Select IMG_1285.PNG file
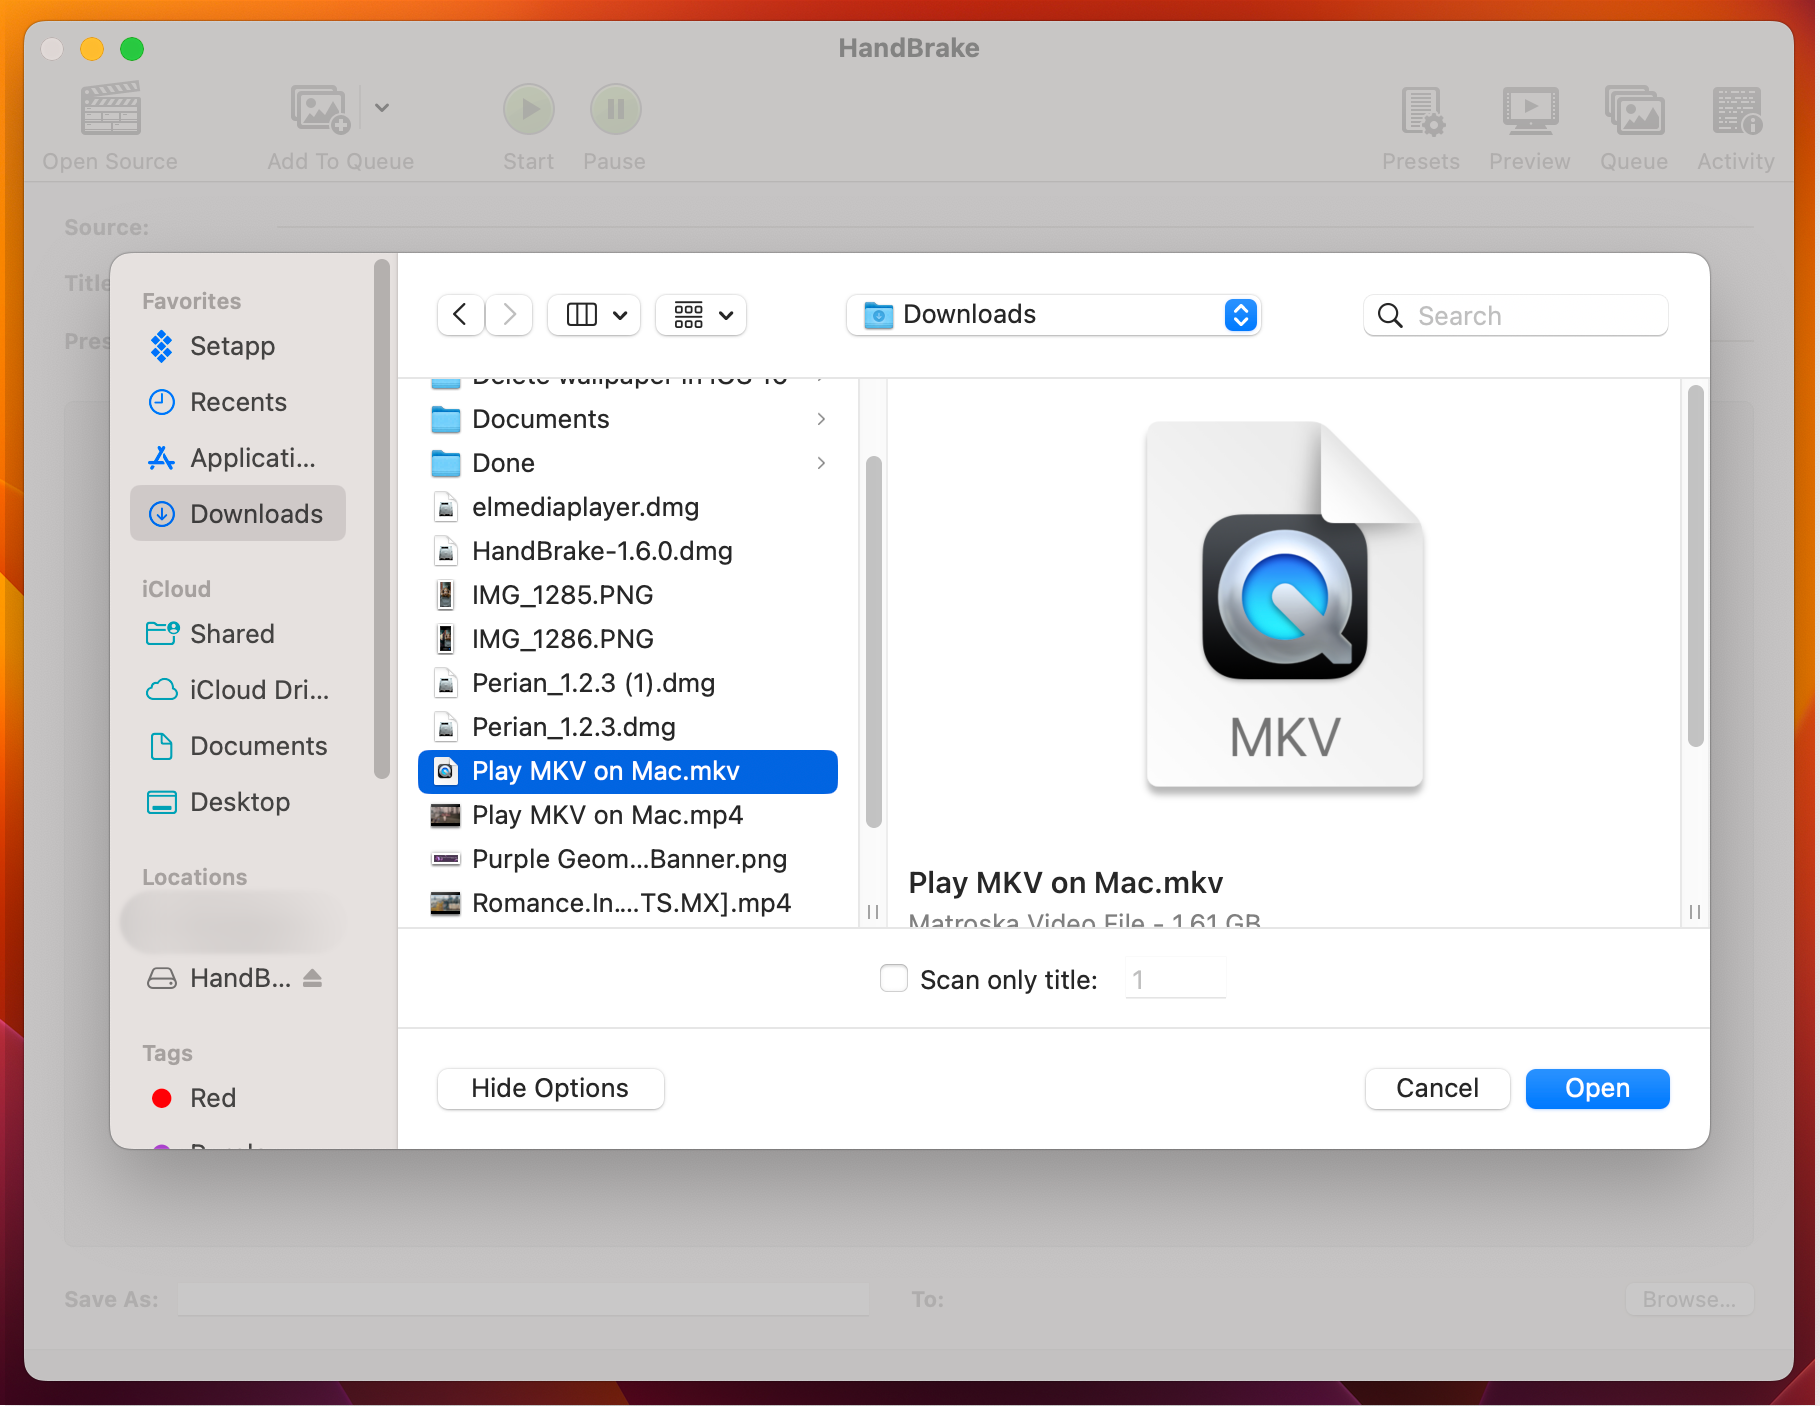Image resolution: width=1820 pixels, height=1406 pixels. click(x=628, y=595)
